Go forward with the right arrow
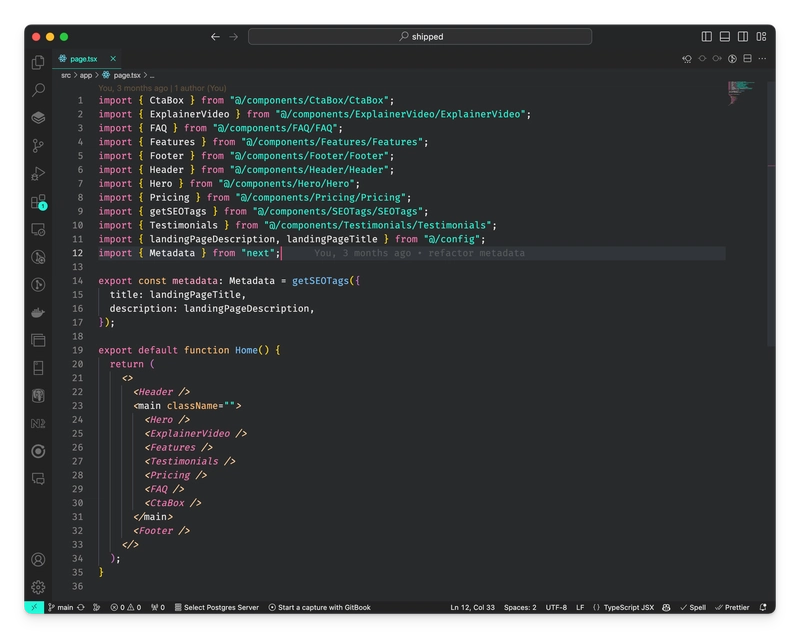Viewport: 800px width, 638px height. click(234, 37)
